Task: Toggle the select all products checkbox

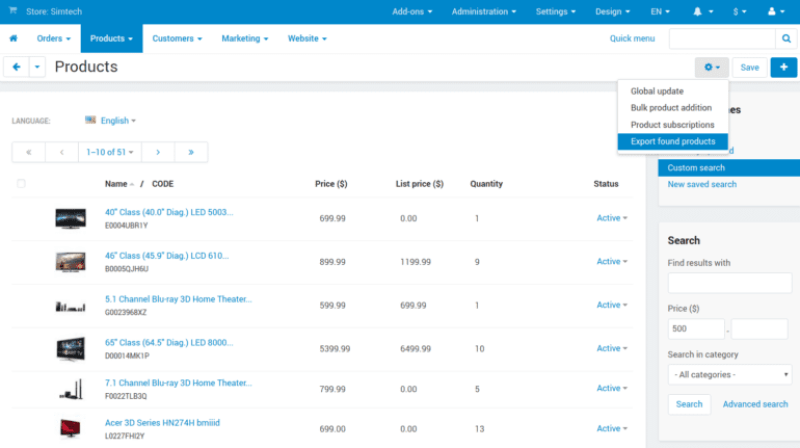Action: 21,184
